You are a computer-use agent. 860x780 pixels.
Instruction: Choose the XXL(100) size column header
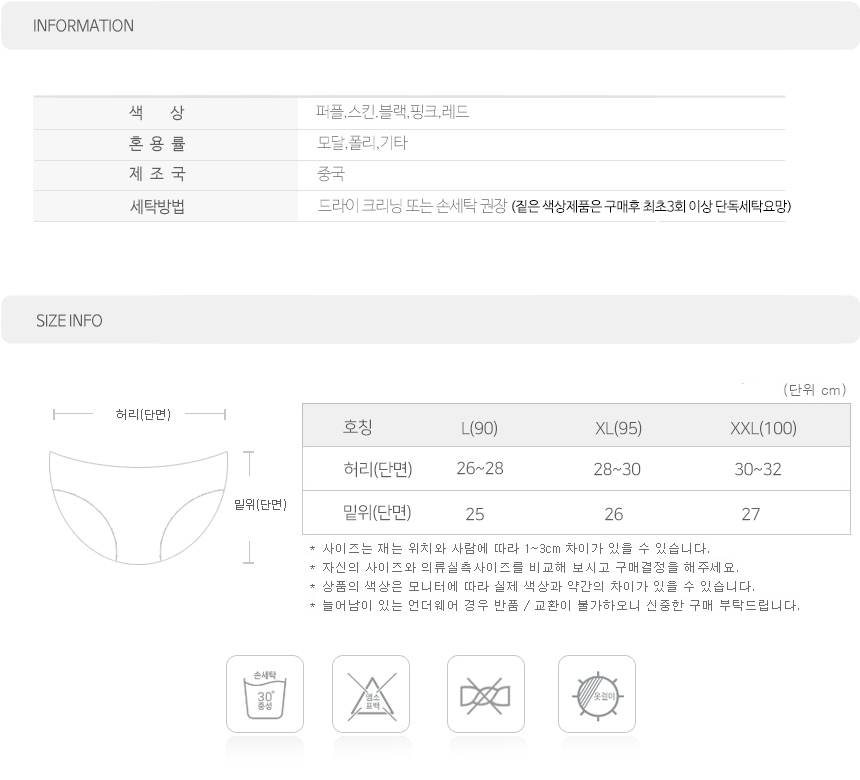[763, 428]
